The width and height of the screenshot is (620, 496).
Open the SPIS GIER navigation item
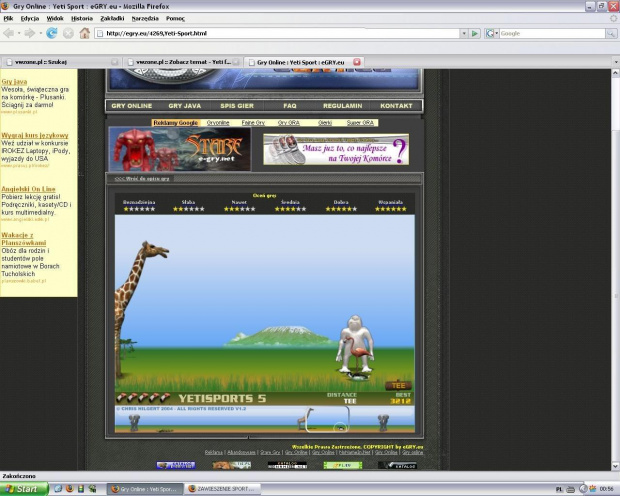[237, 106]
